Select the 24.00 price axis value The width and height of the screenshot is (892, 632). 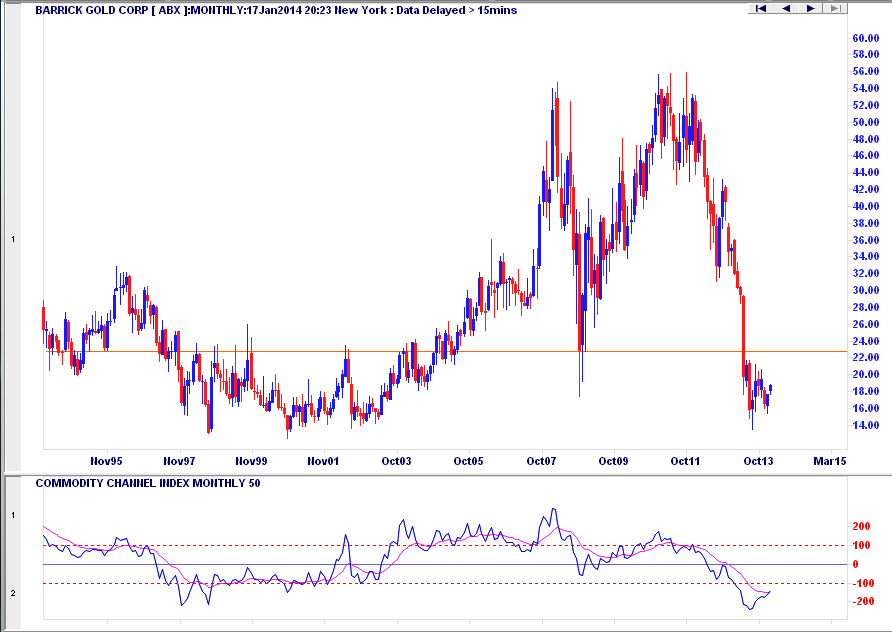coord(866,341)
